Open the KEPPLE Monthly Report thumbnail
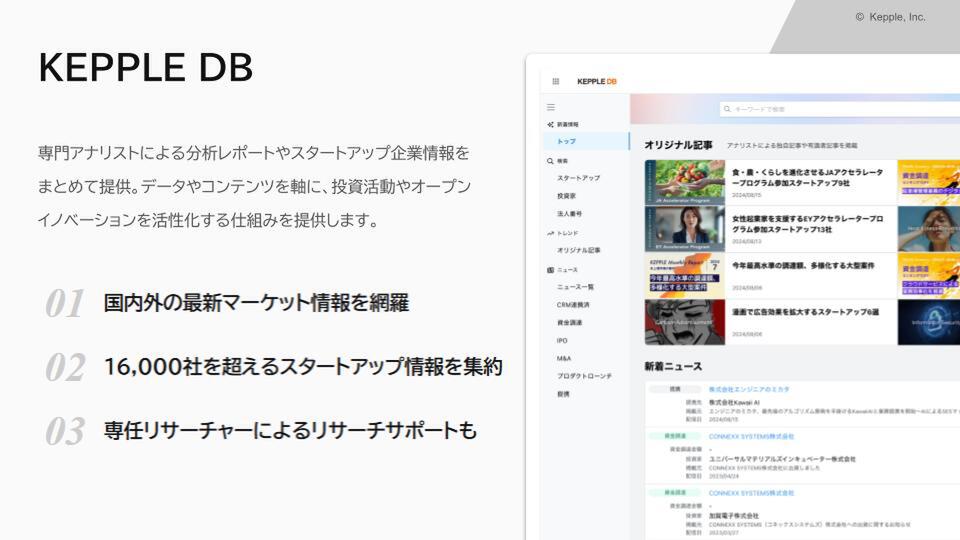The height and width of the screenshot is (540, 960). click(684, 276)
